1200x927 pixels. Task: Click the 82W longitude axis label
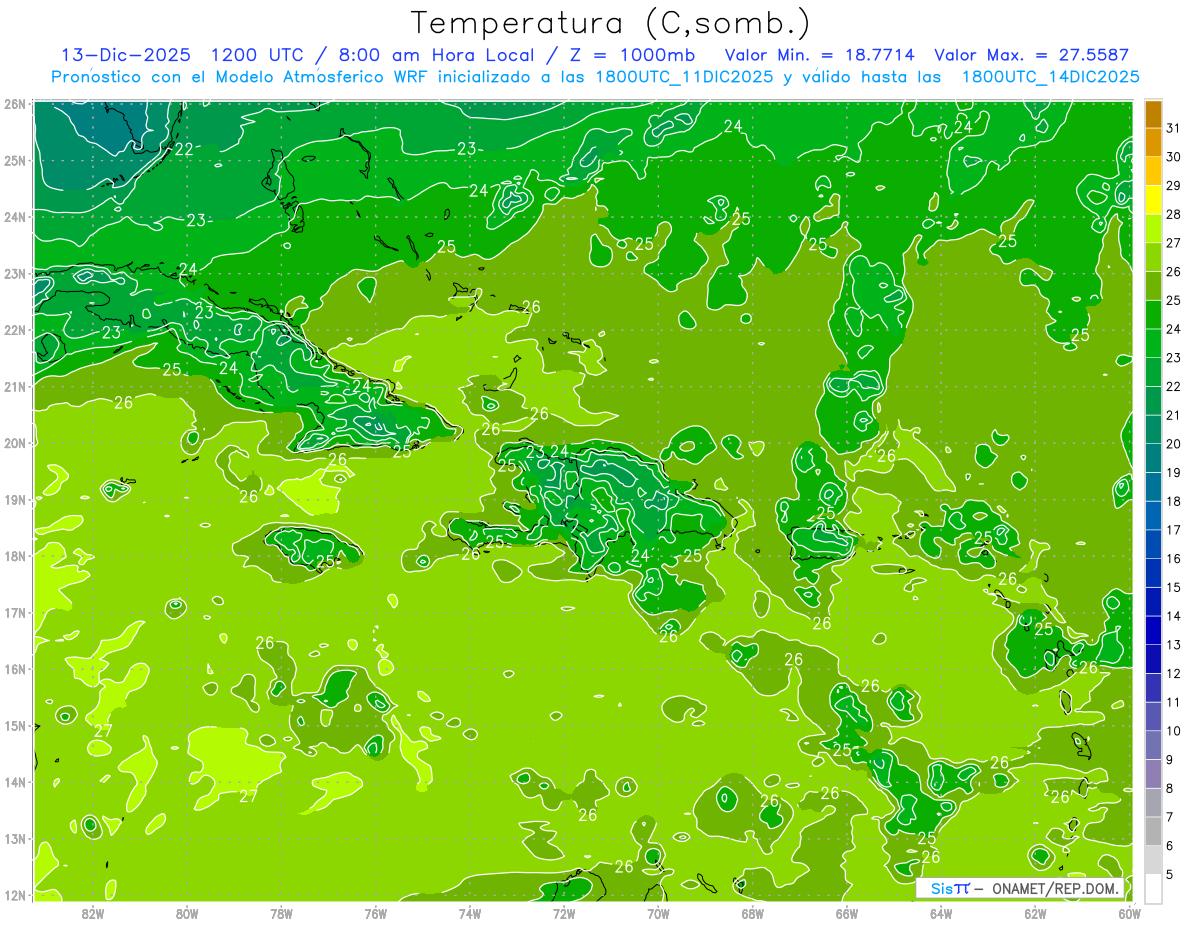93,914
